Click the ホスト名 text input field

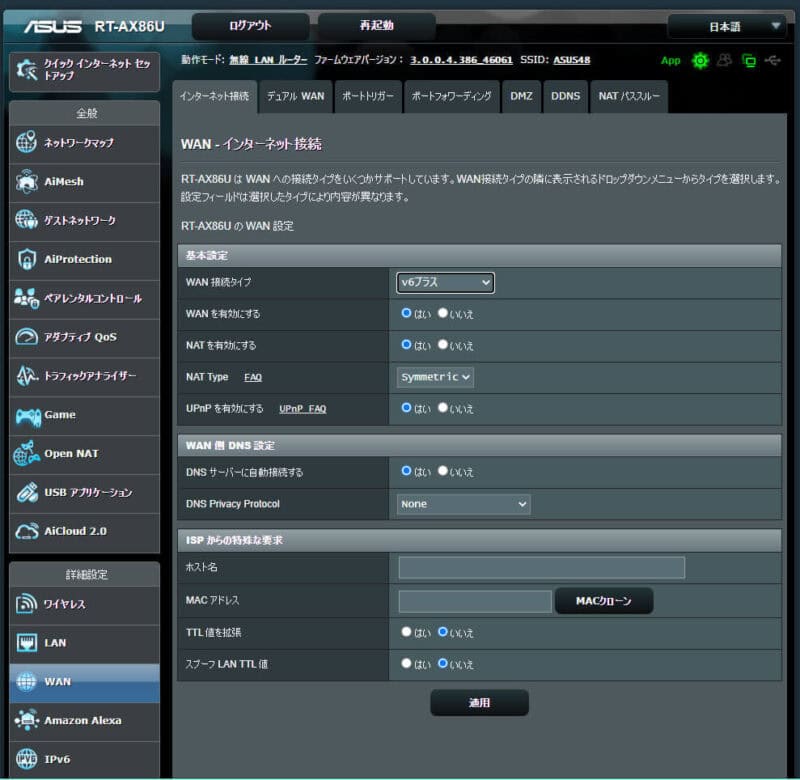click(541, 568)
